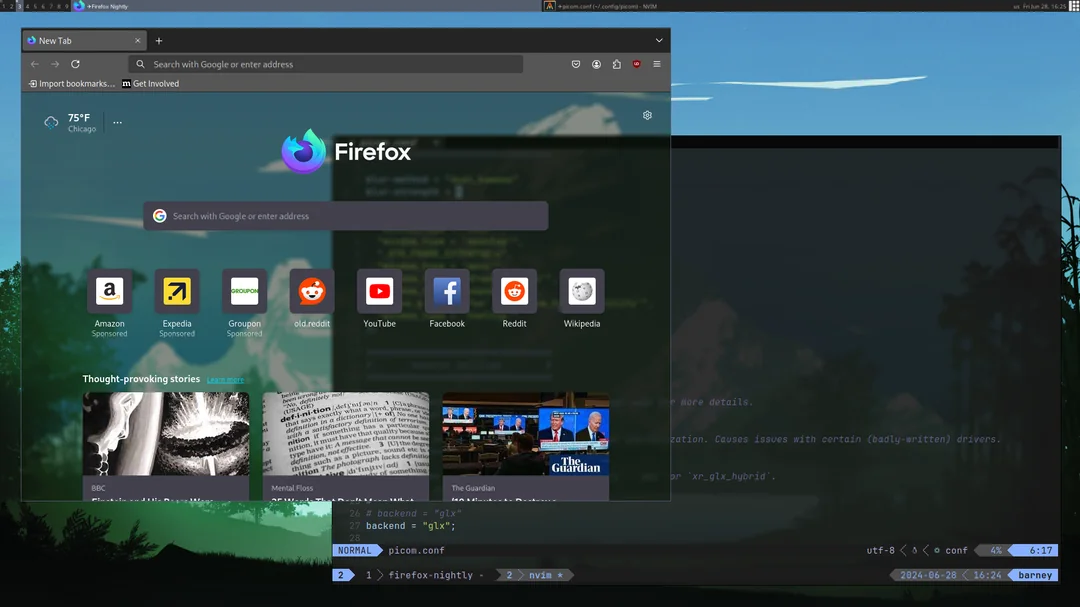Open a new tab with plus button
The height and width of the screenshot is (607, 1080).
click(159, 41)
